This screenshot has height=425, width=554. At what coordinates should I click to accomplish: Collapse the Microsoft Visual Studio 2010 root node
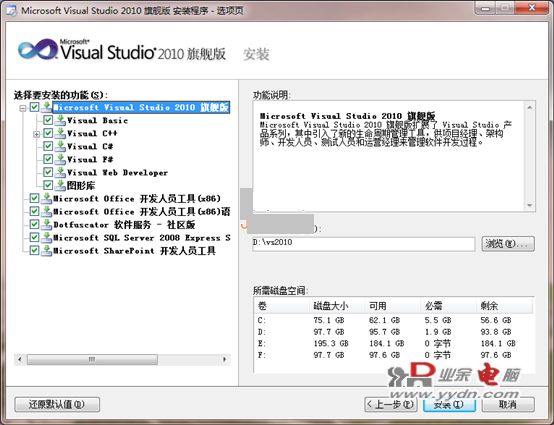click(x=23, y=108)
